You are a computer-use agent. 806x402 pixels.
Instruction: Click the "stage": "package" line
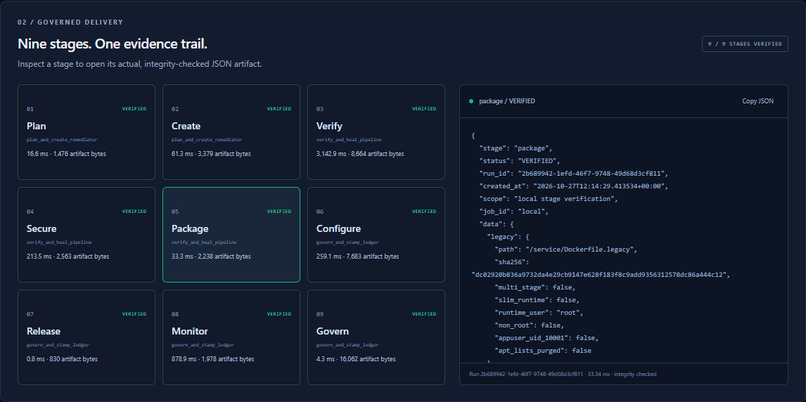pos(516,149)
